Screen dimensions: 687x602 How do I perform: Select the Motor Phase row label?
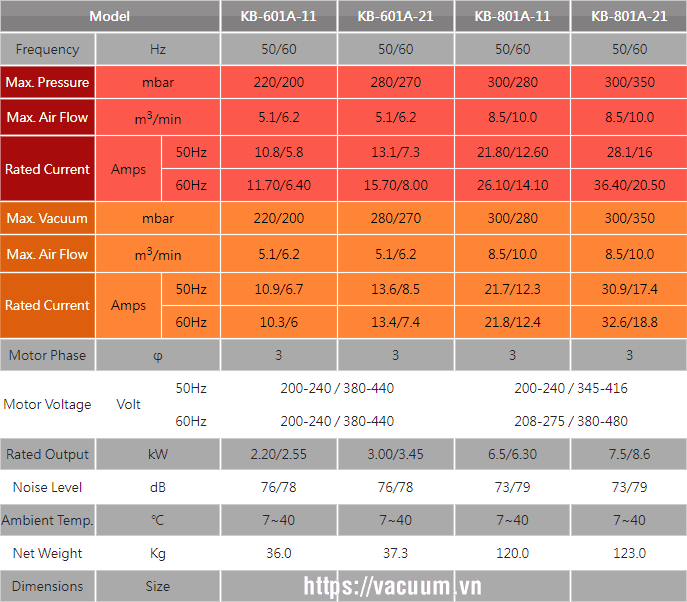click(47, 355)
